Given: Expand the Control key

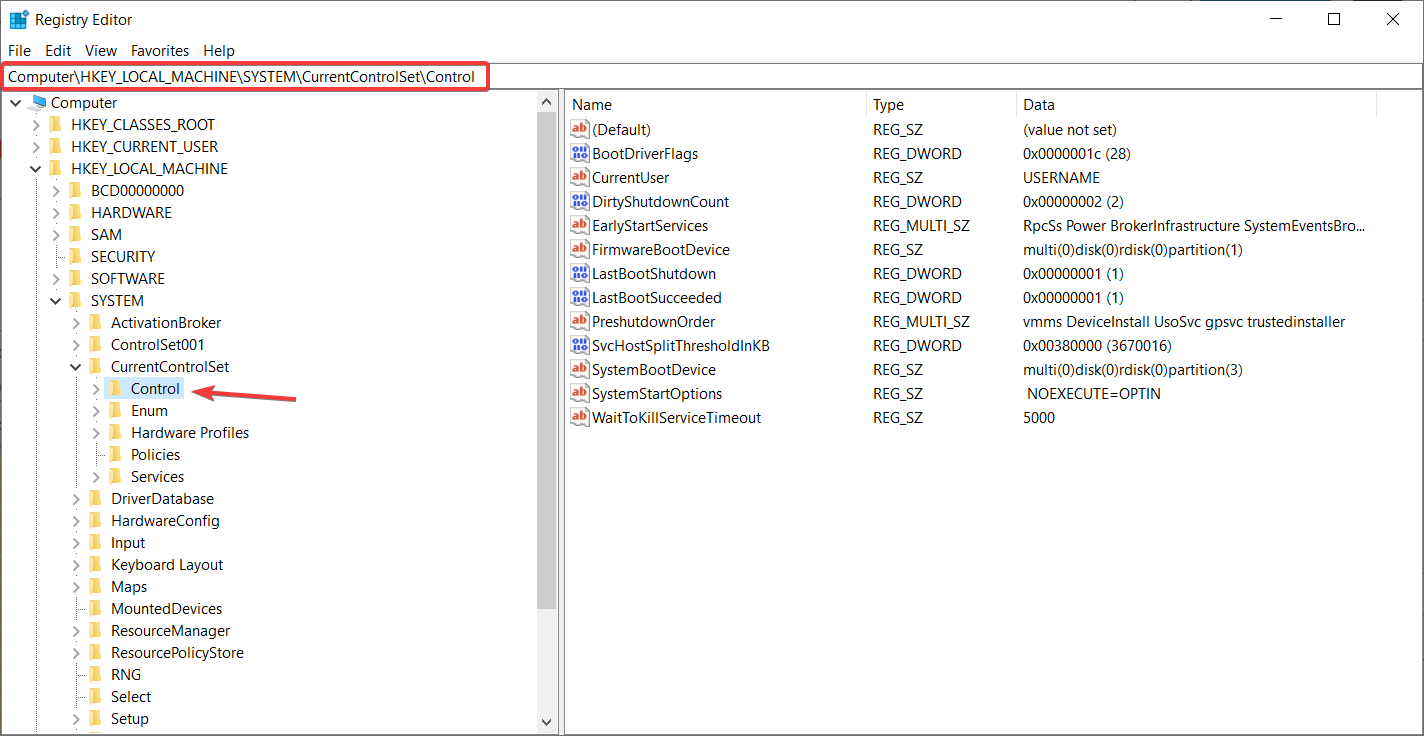Looking at the screenshot, I should point(96,388).
